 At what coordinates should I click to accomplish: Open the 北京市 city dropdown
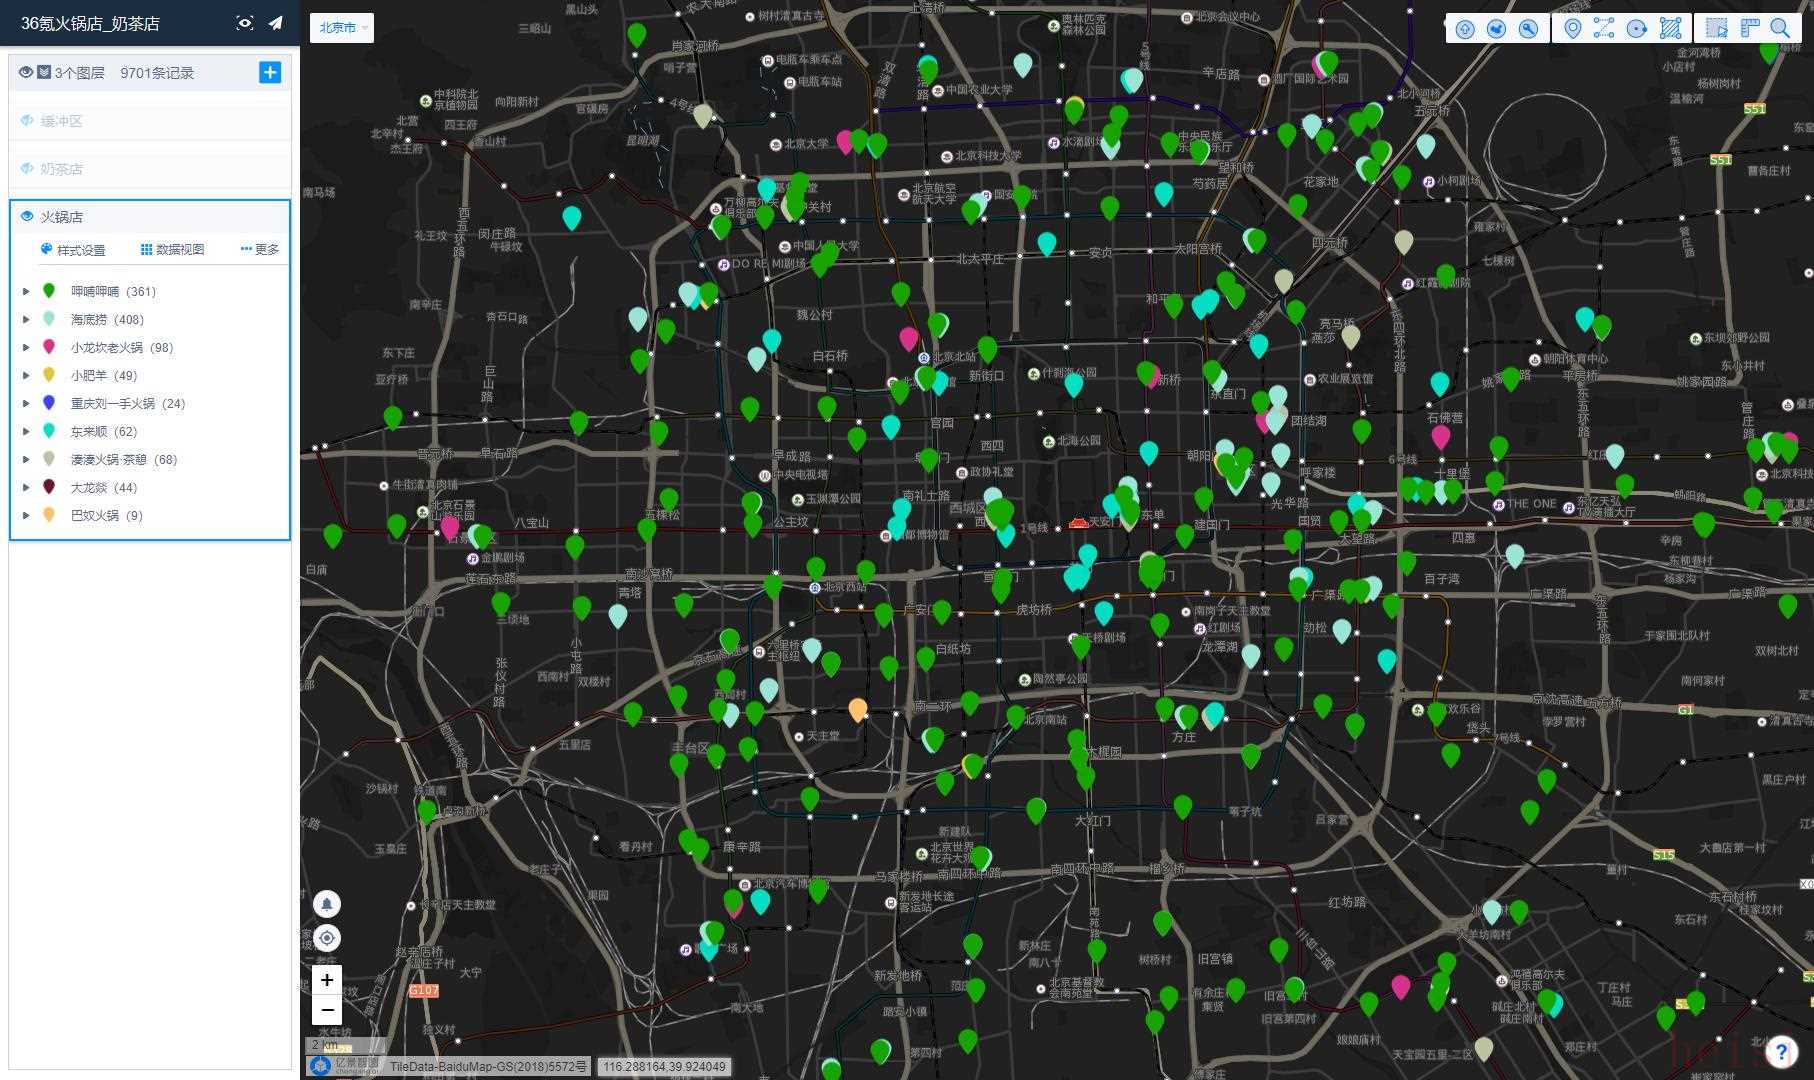point(342,28)
